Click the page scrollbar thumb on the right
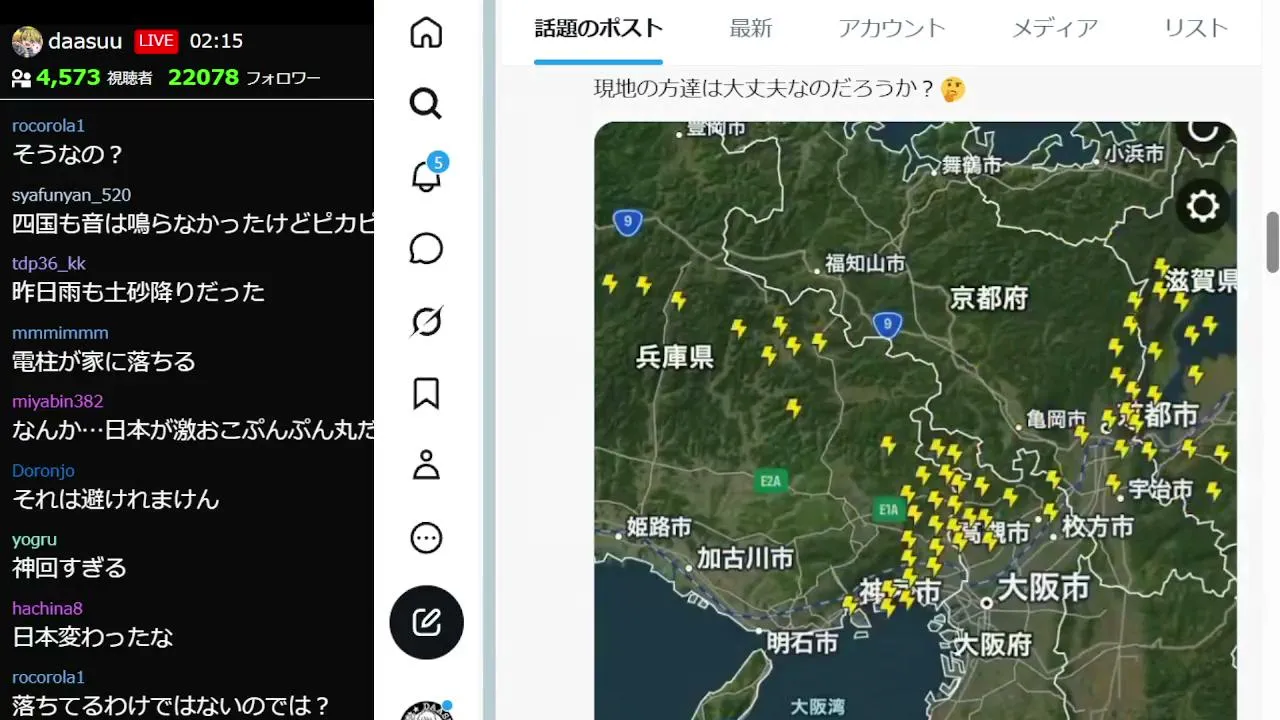The width and height of the screenshot is (1280, 720). [1273, 242]
